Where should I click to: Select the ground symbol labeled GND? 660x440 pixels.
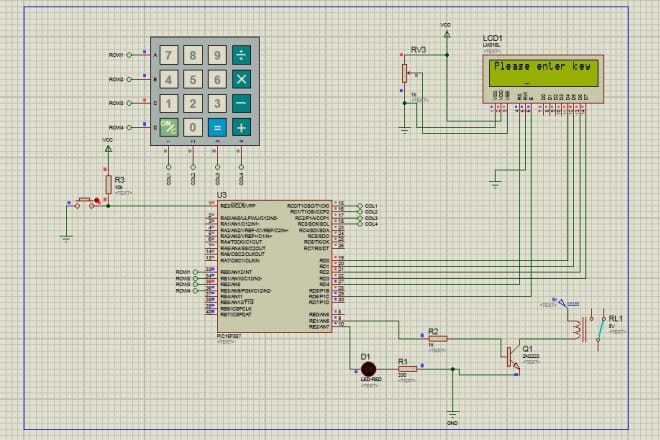452,413
